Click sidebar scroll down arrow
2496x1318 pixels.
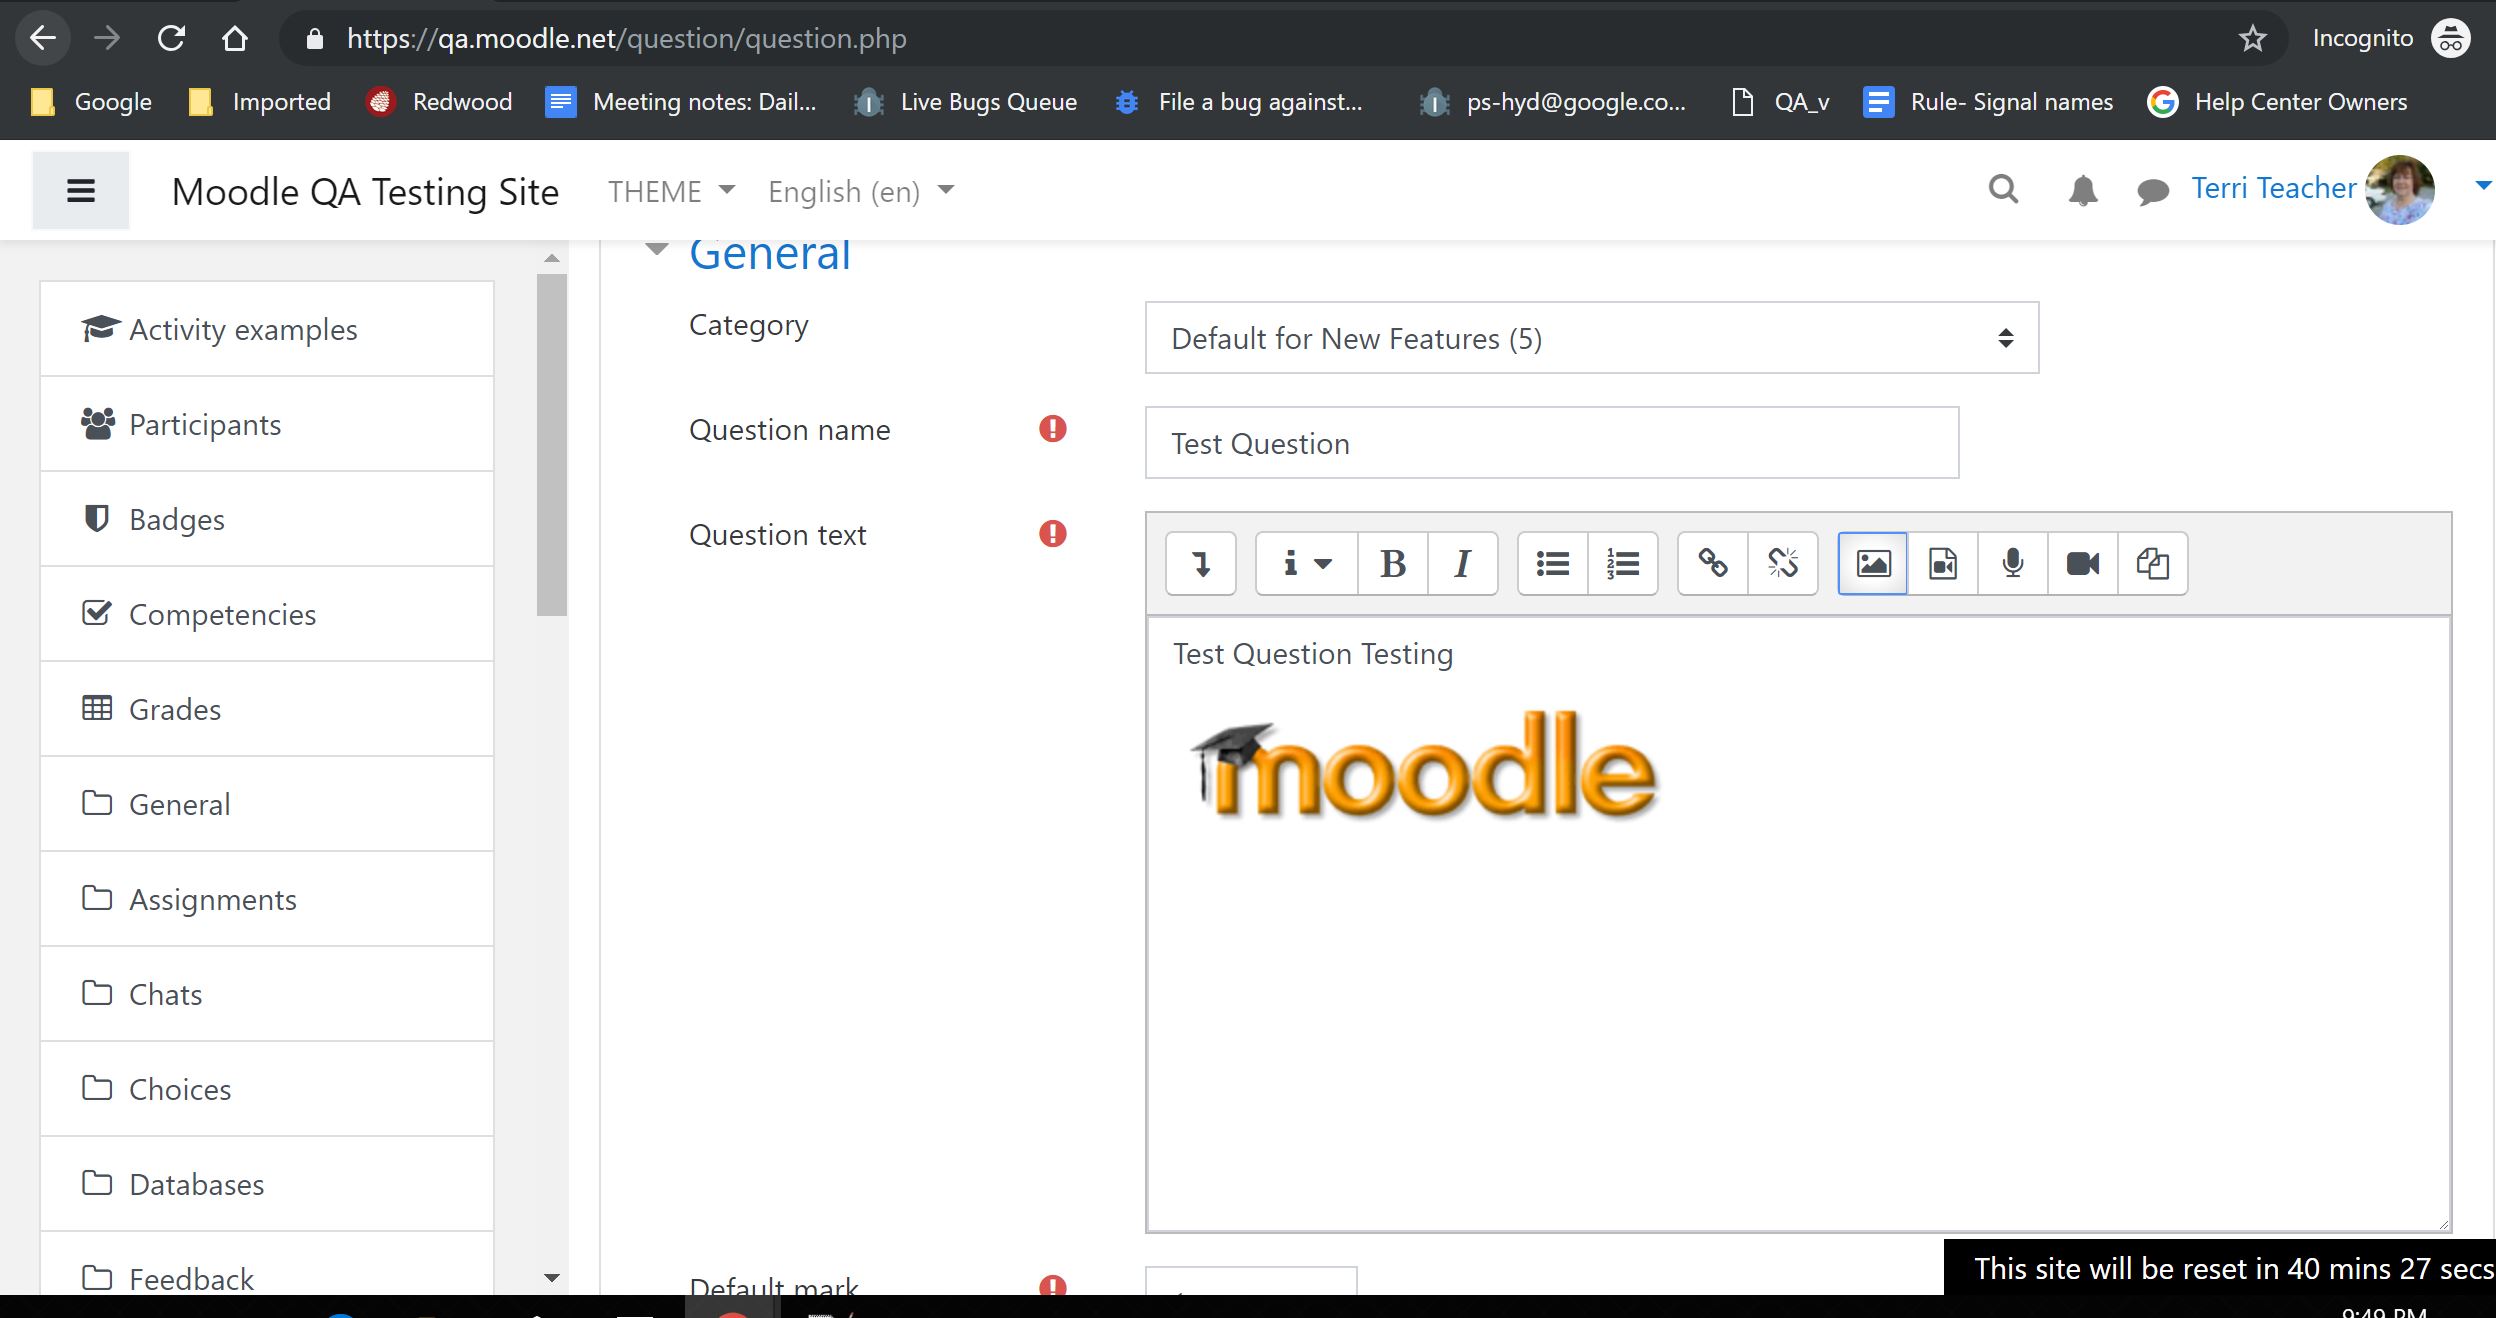551,1277
